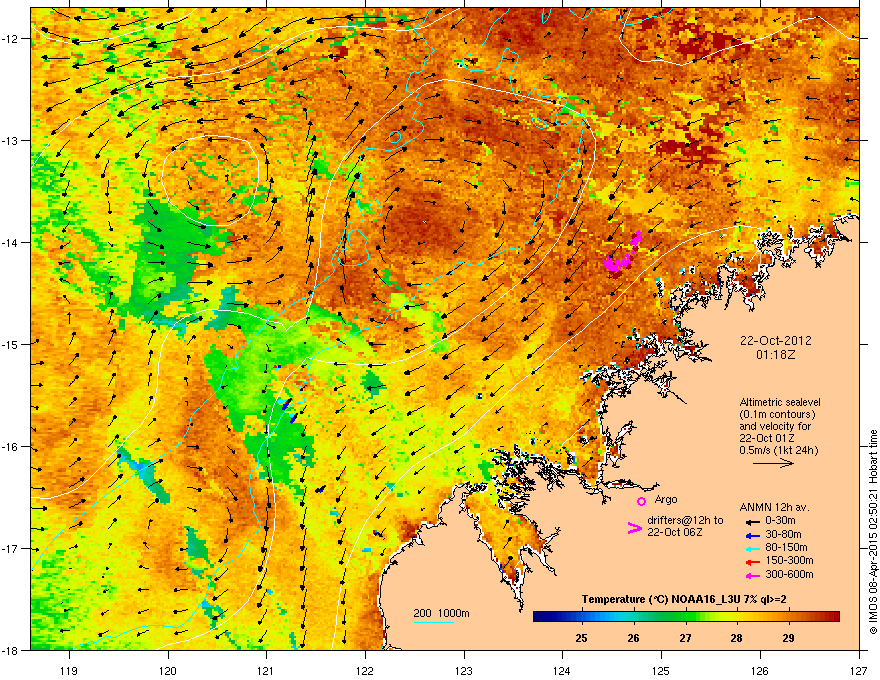Click longitude axis label 125
This screenshot has height=680, width=880.
click(661, 670)
